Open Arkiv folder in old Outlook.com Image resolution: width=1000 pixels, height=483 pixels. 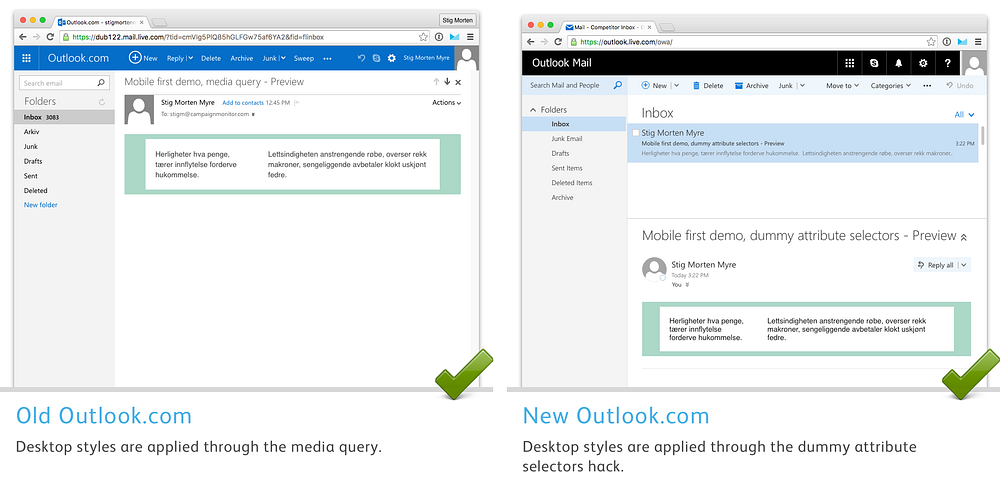[32, 132]
